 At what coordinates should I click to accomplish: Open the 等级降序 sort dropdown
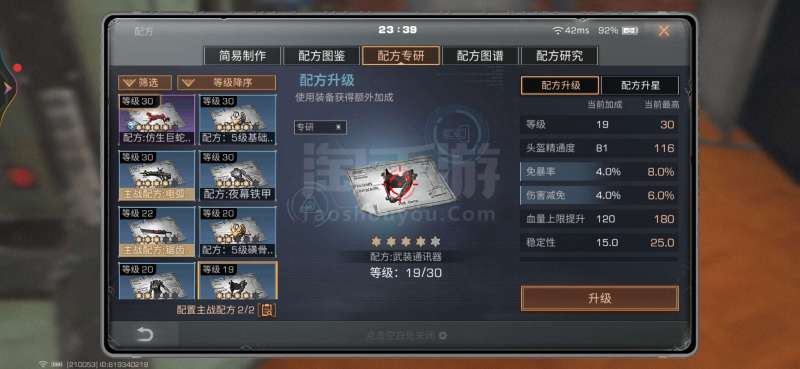pyautogui.click(x=227, y=83)
